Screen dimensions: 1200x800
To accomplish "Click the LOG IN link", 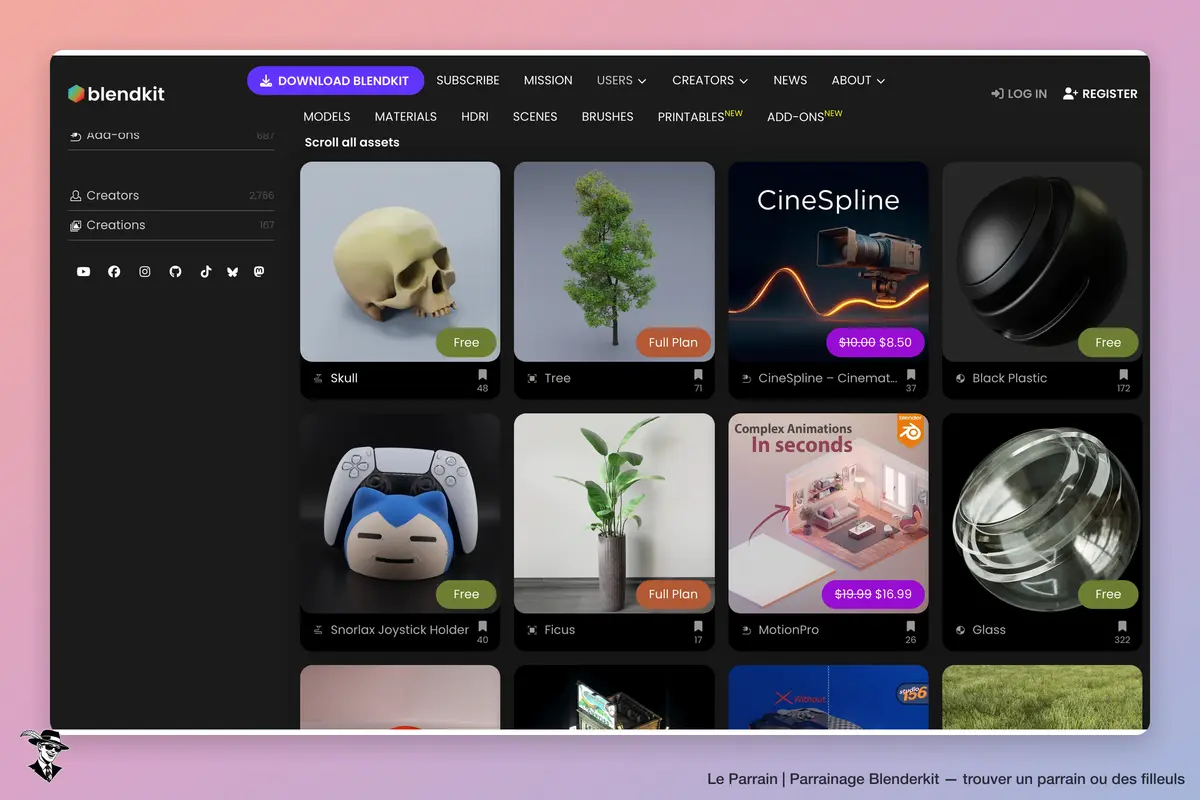I will 1019,93.
